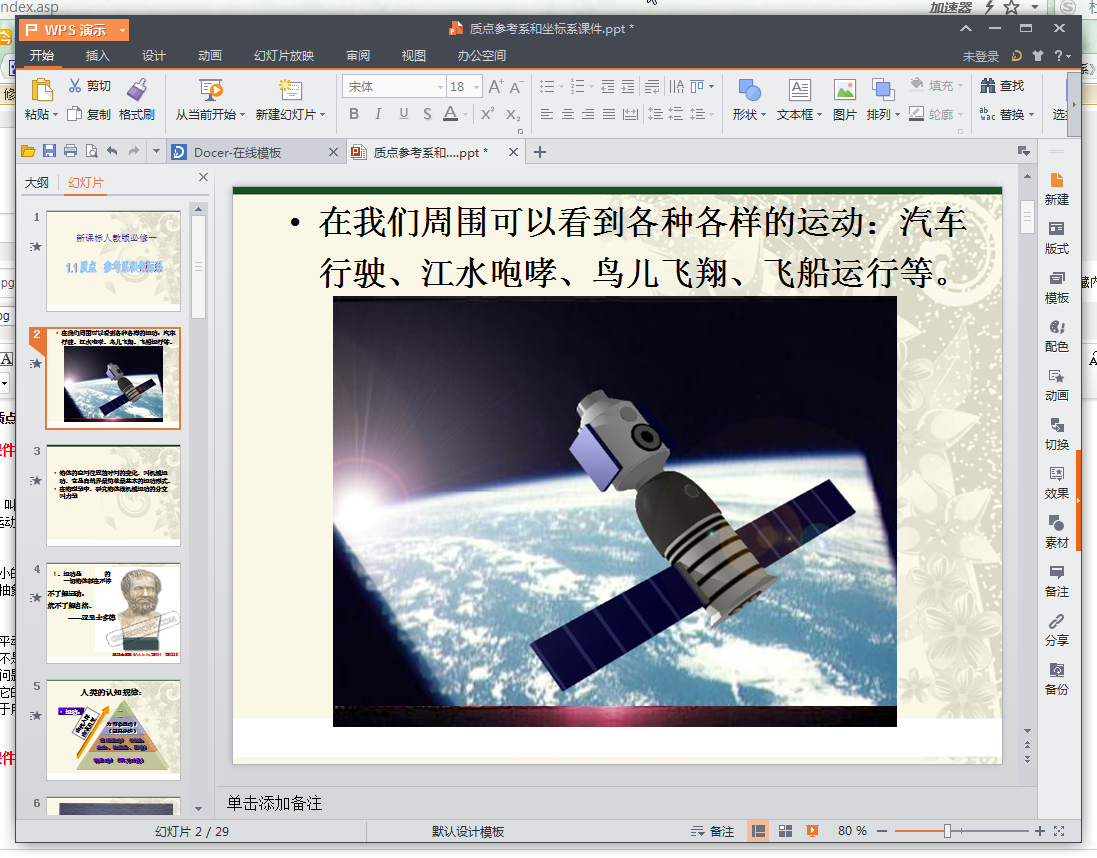This screenshot has height=858, width=1097.
Task: Open the Materials (素材) sidebar icon
Action: 1056,523
